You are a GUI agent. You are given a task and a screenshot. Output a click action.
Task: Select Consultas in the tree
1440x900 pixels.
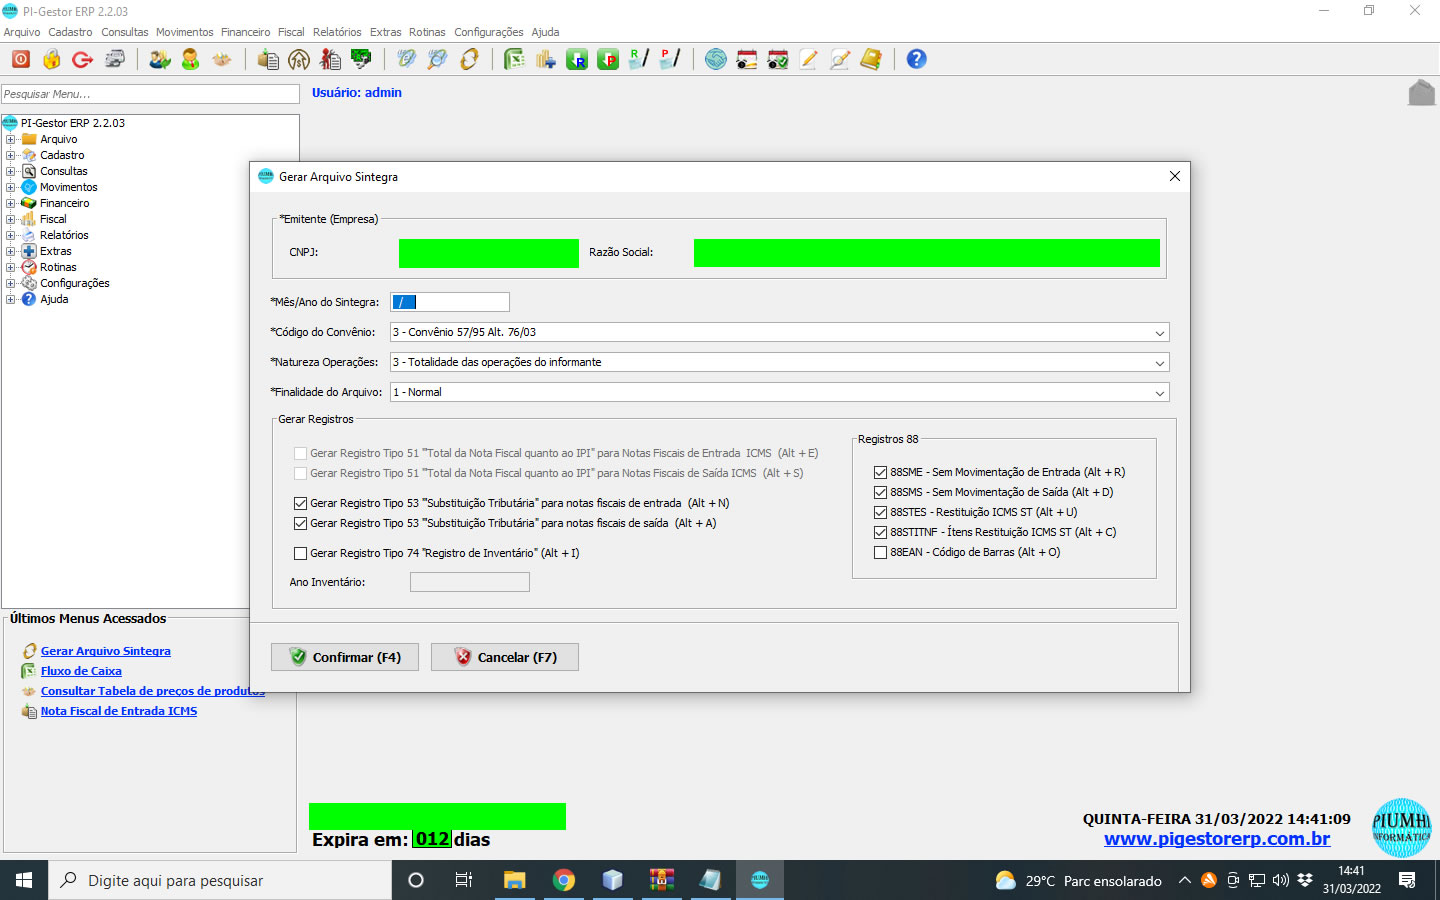pos(64,171)
